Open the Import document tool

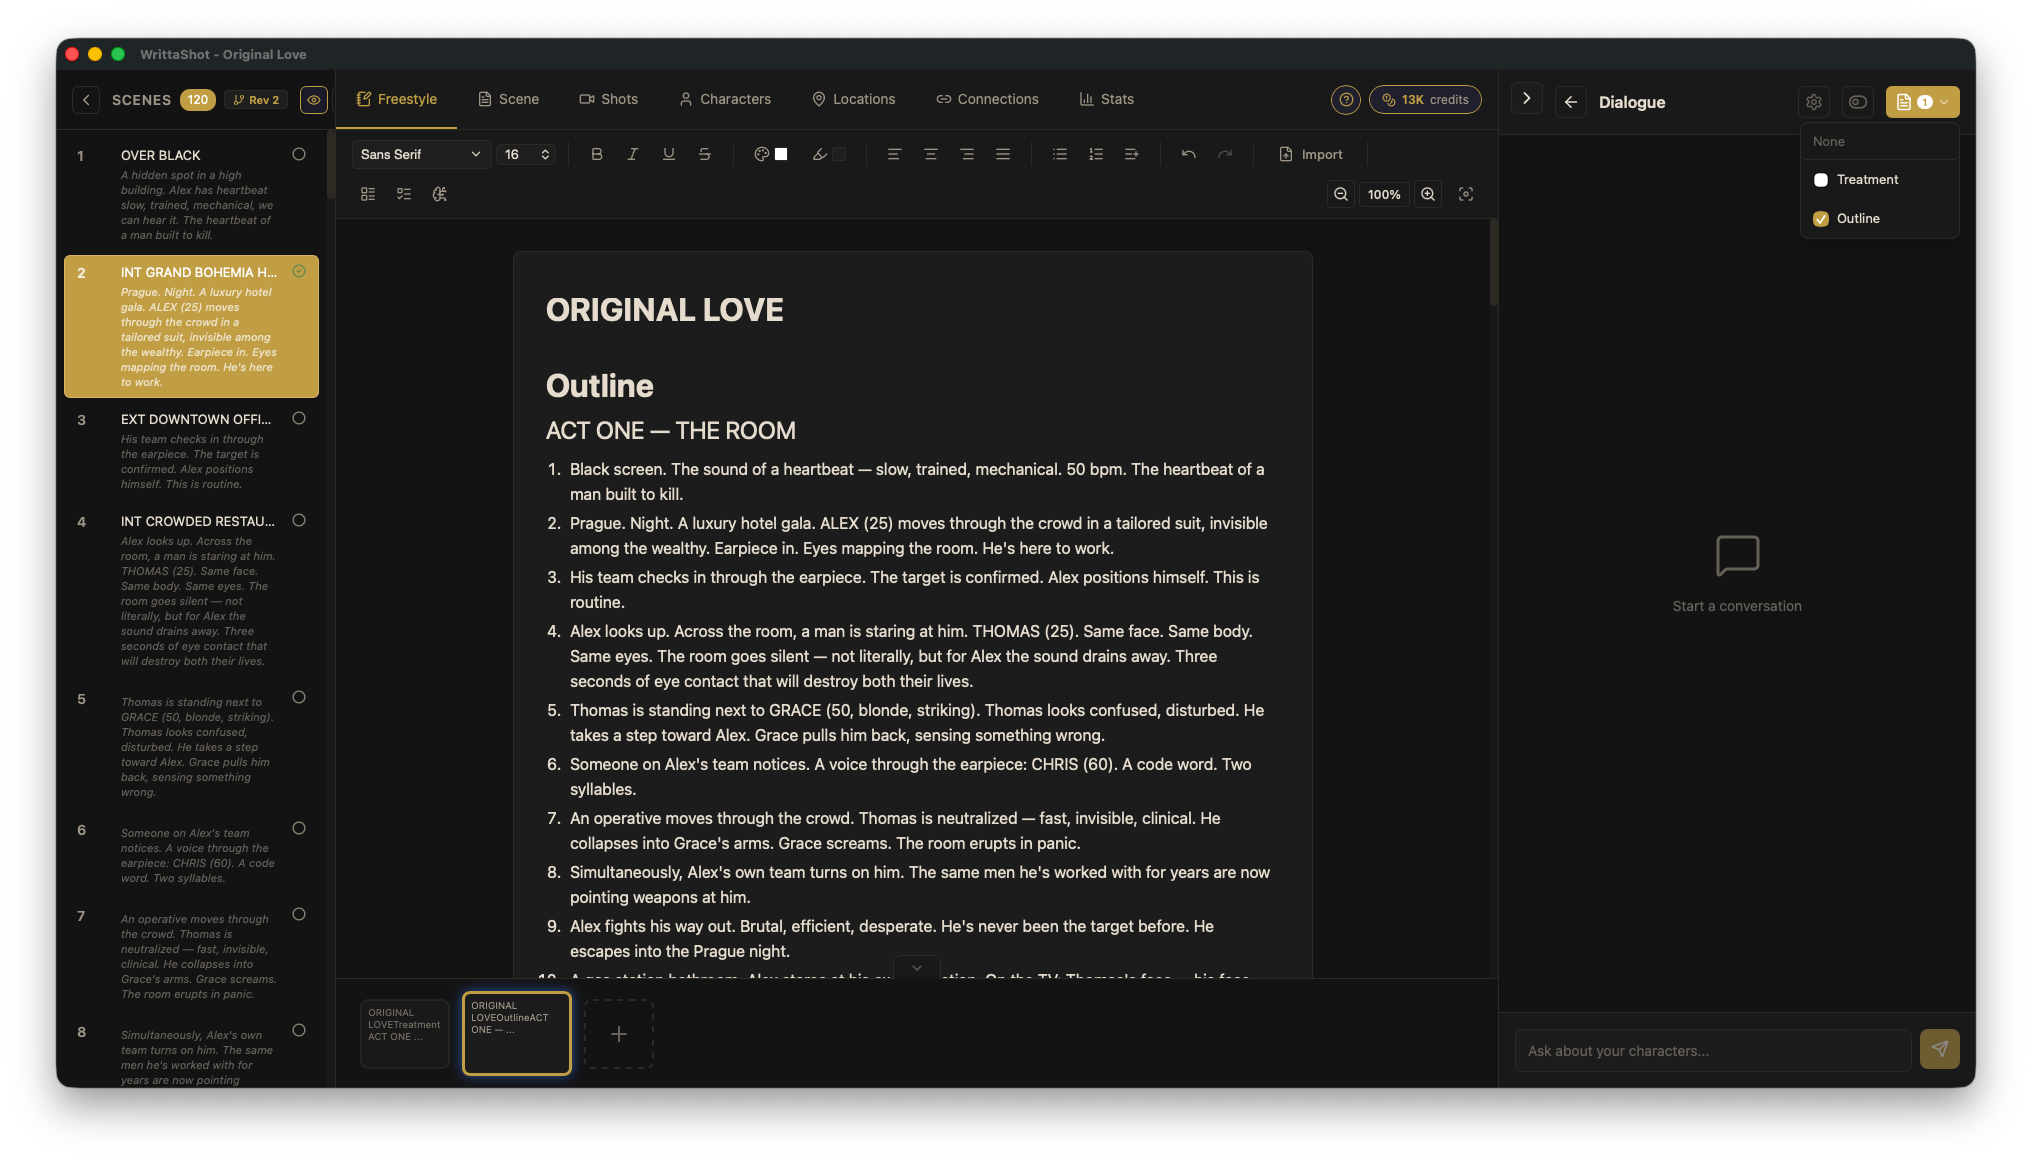tap(1311, 154)
